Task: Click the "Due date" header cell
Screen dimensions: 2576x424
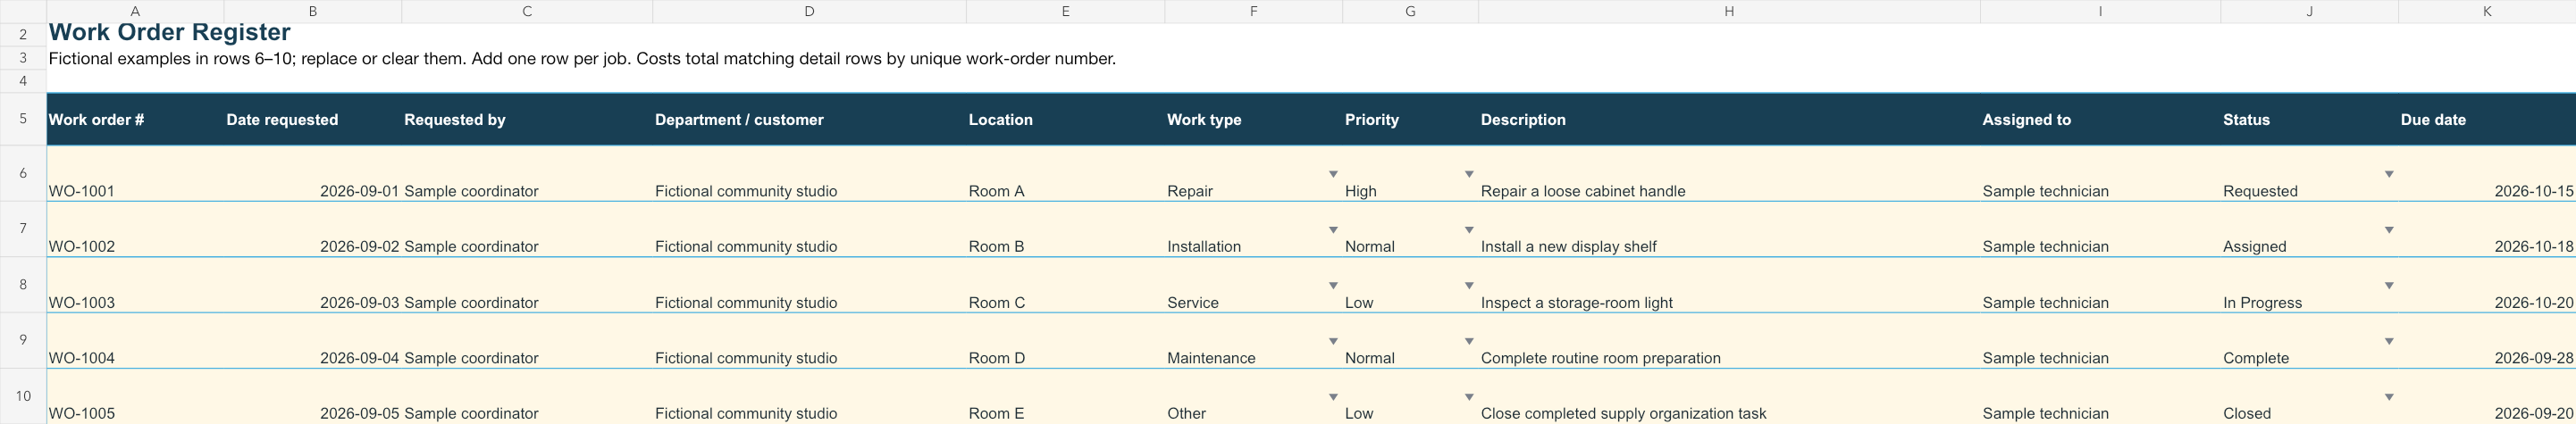Action: [x=2487, y=120]
